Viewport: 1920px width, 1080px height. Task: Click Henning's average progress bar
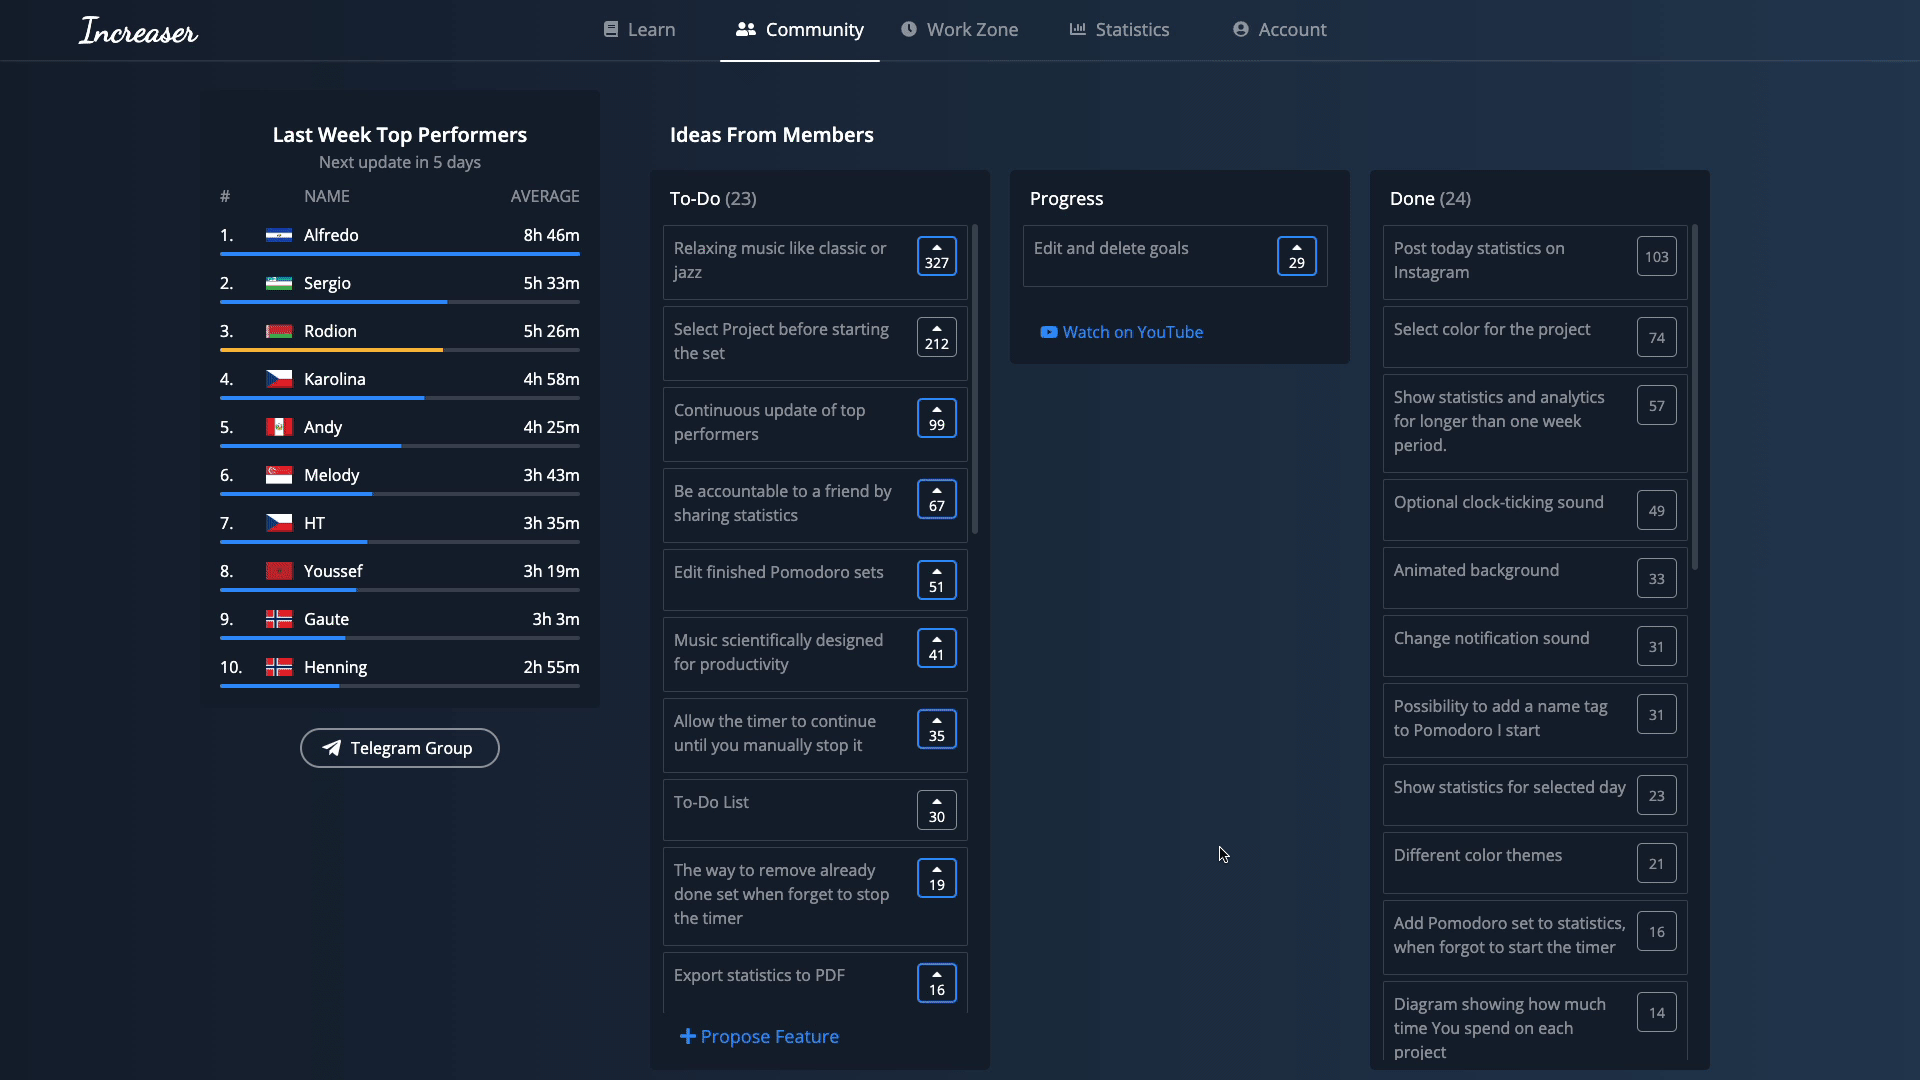coord(400,686)
